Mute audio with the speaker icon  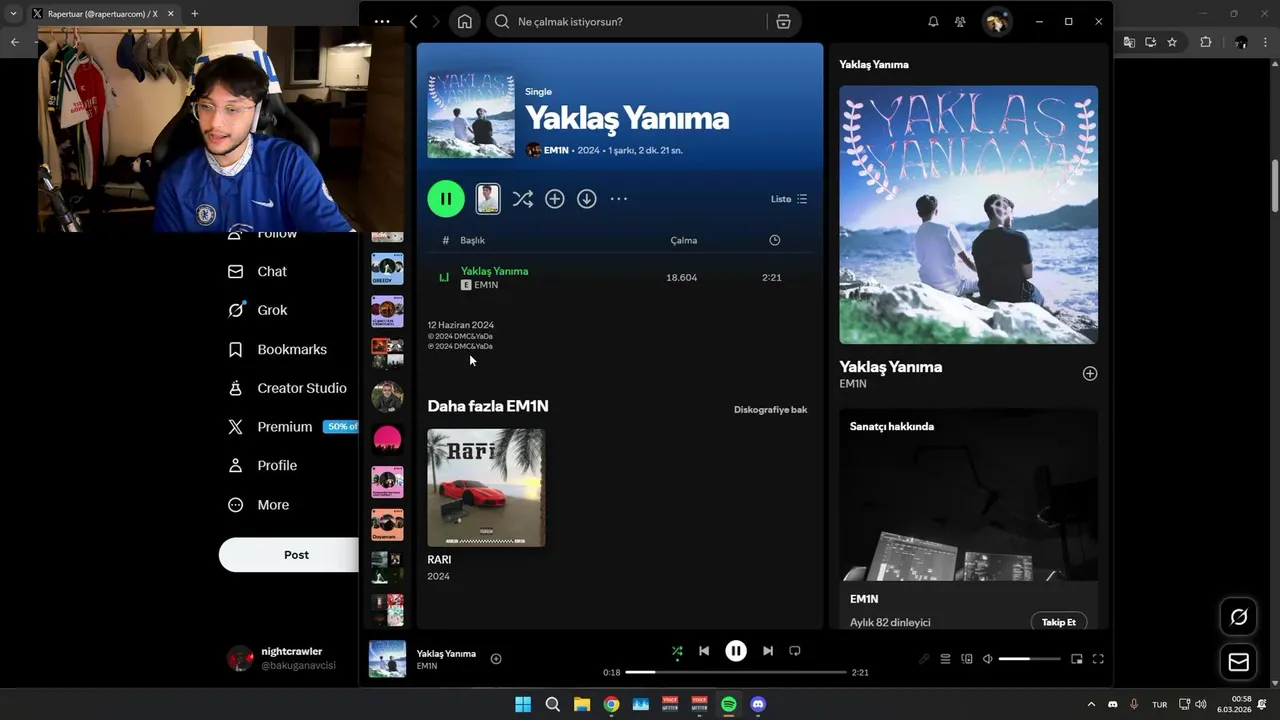987,659
